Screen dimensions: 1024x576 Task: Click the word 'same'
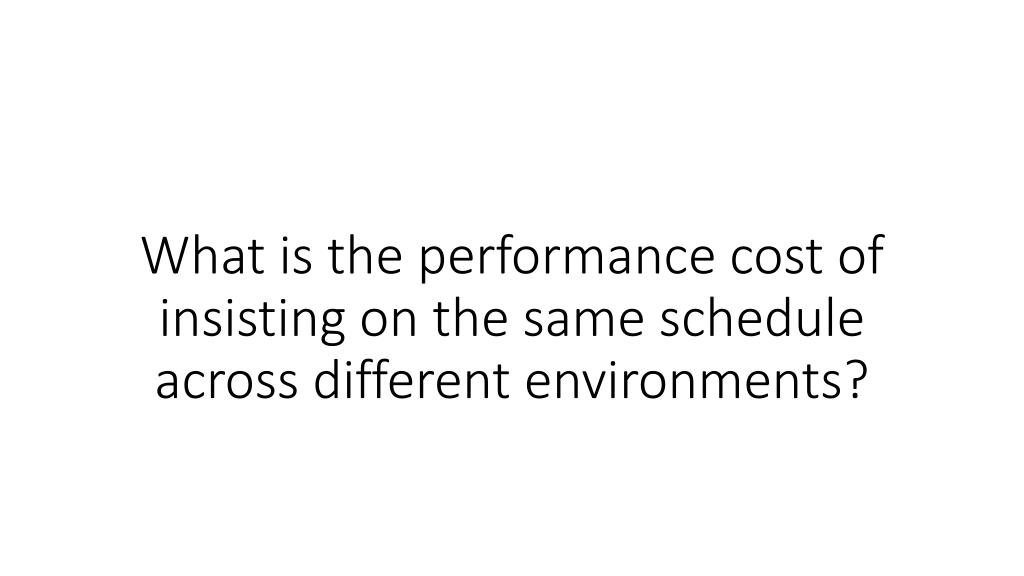tap(584, 323)
